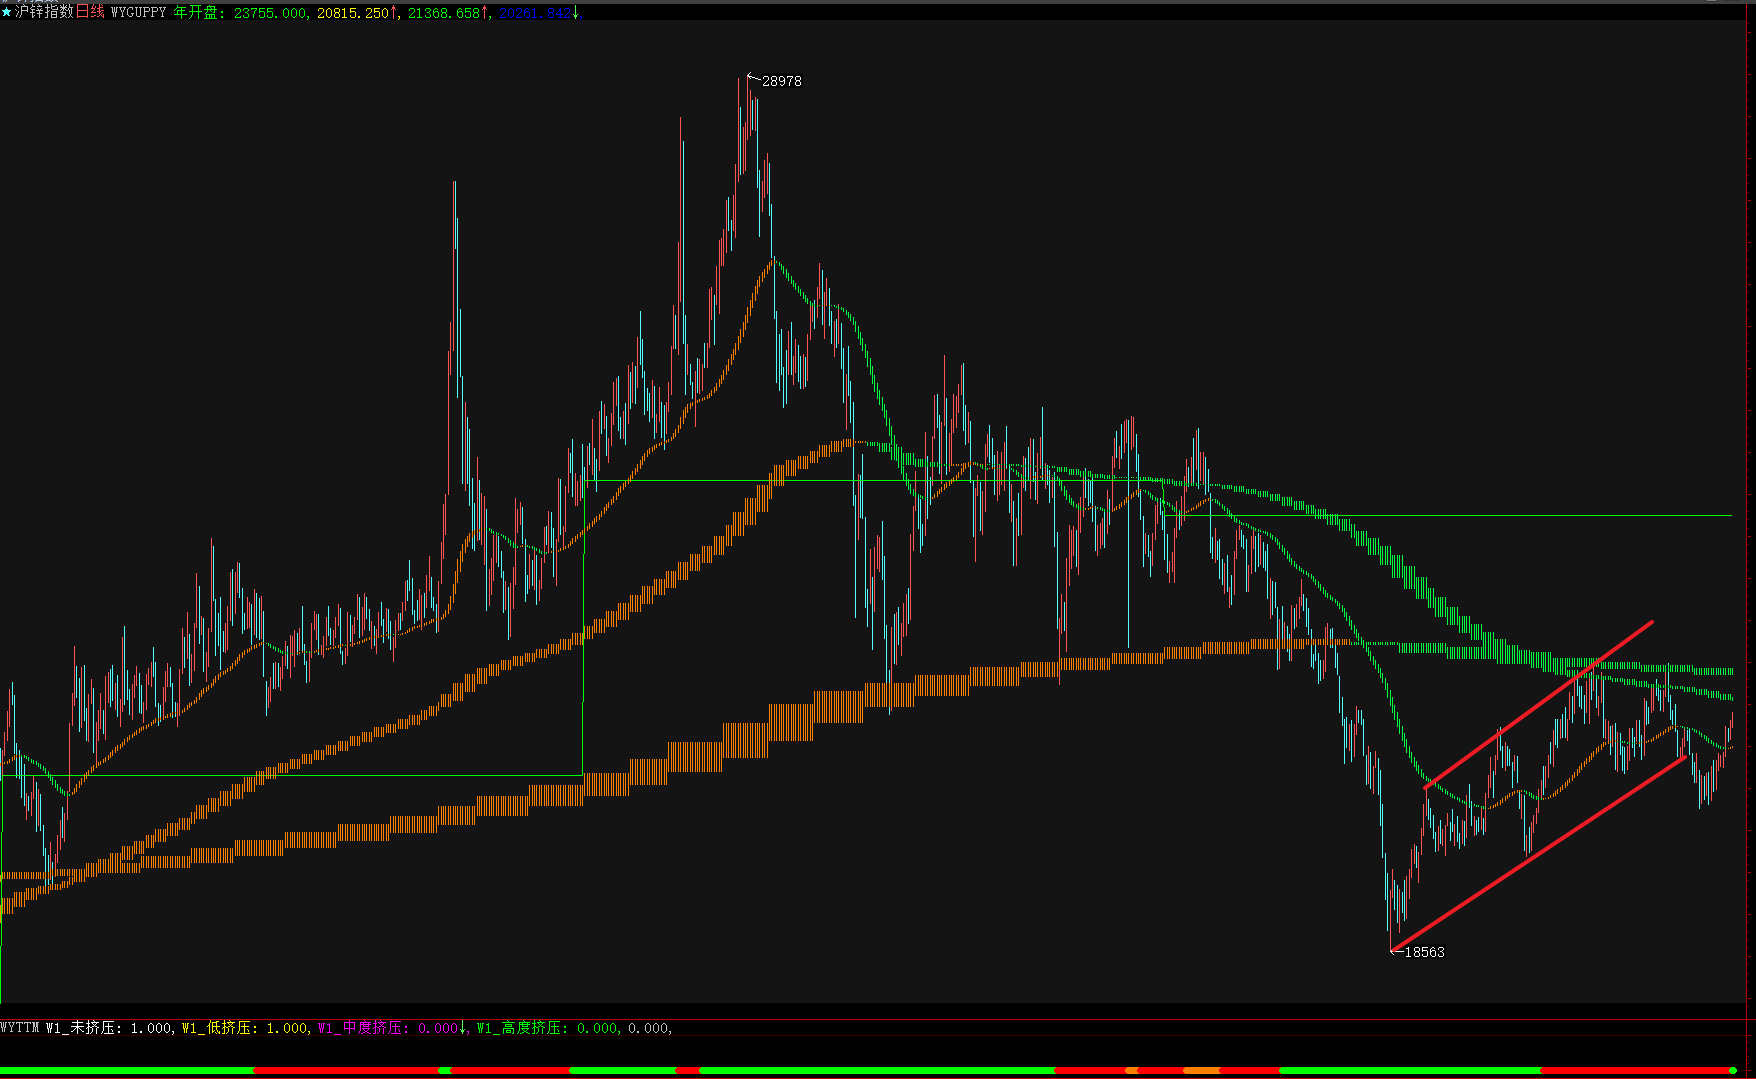
Task: Click the green down arrow after 中度挤压 0.000
Action: [465, 1028]
